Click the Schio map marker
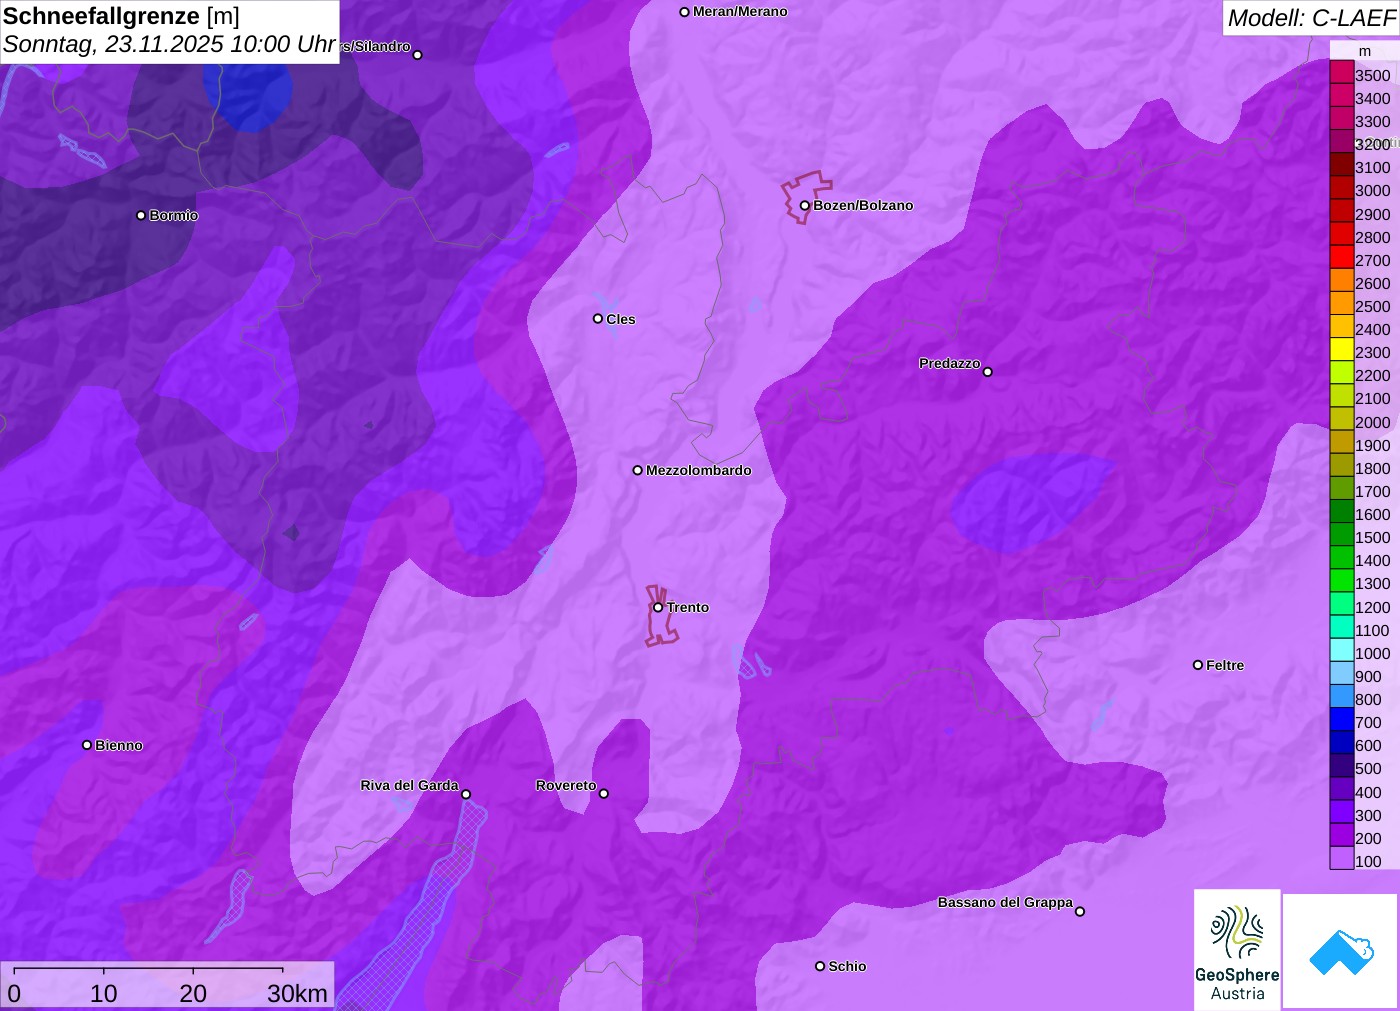The width and height of the screenshot is (1400, 1011). [x=820, y=966]
